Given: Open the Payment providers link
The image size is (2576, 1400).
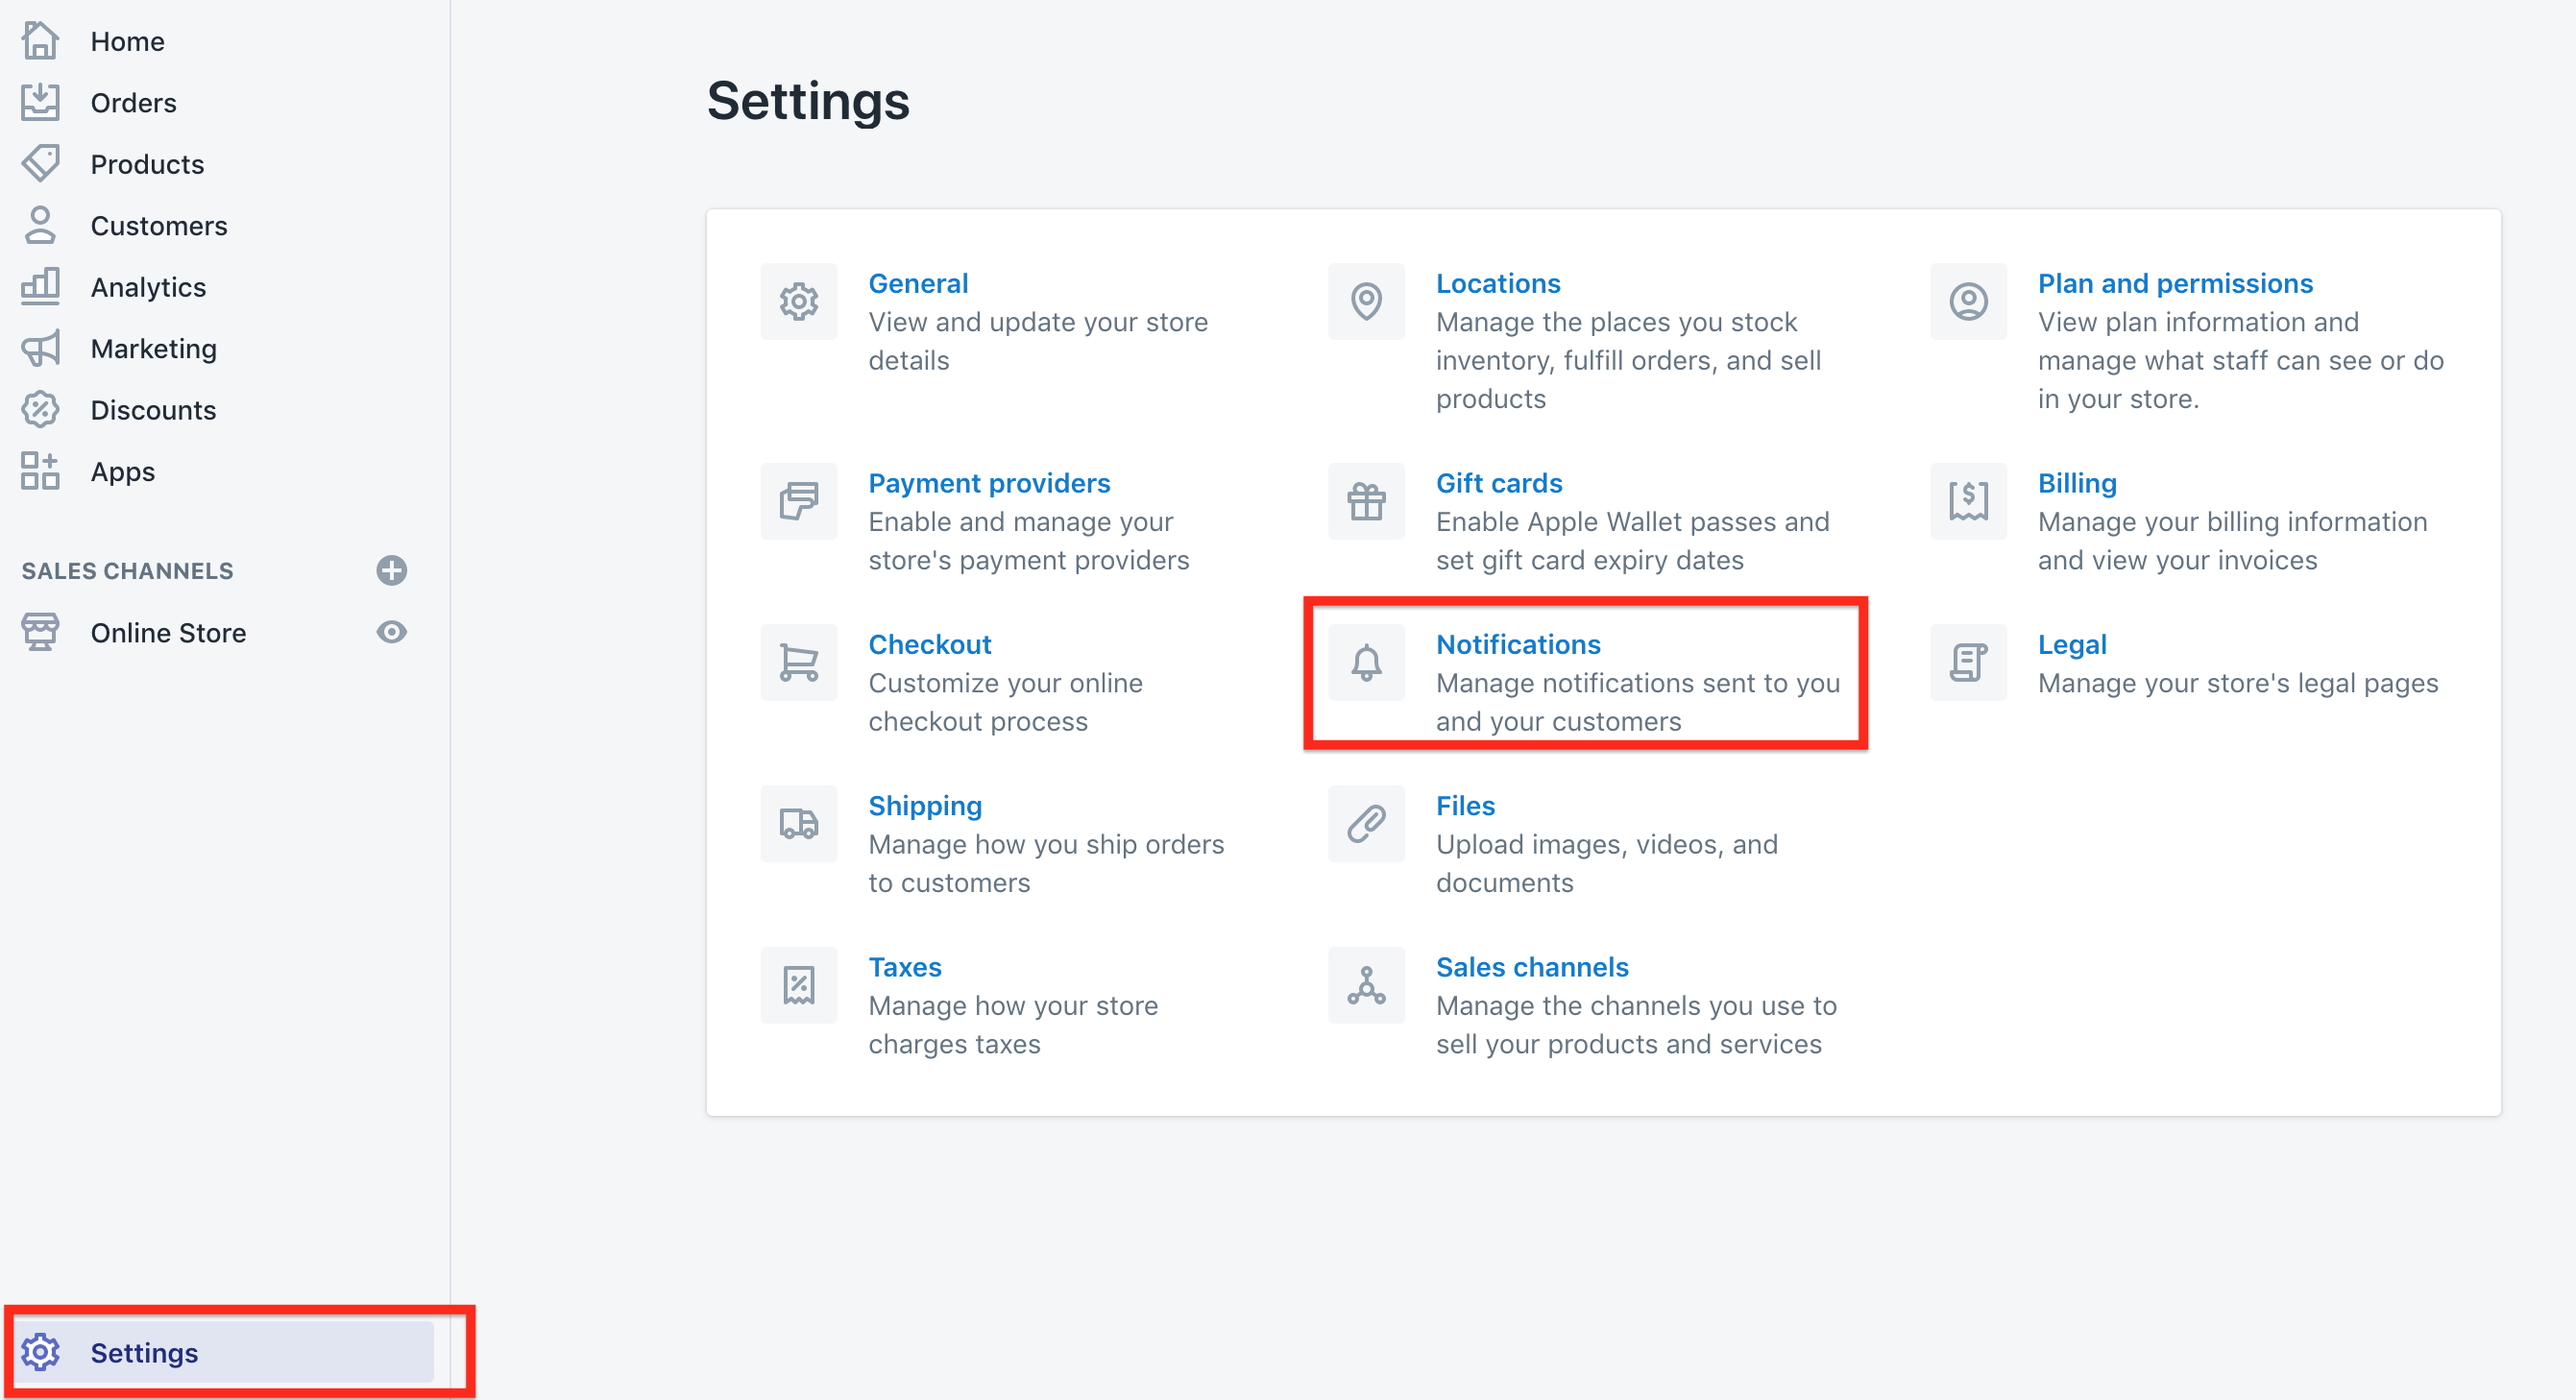Looking at the screenshot, I should click(x=988, y=483).
